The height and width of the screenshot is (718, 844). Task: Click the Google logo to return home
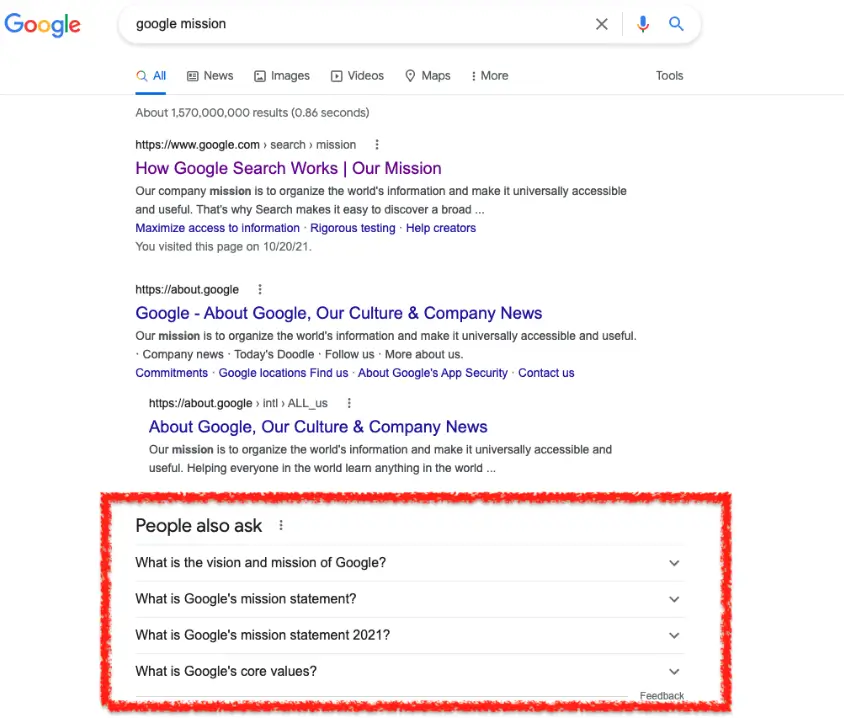coord(42,25)
